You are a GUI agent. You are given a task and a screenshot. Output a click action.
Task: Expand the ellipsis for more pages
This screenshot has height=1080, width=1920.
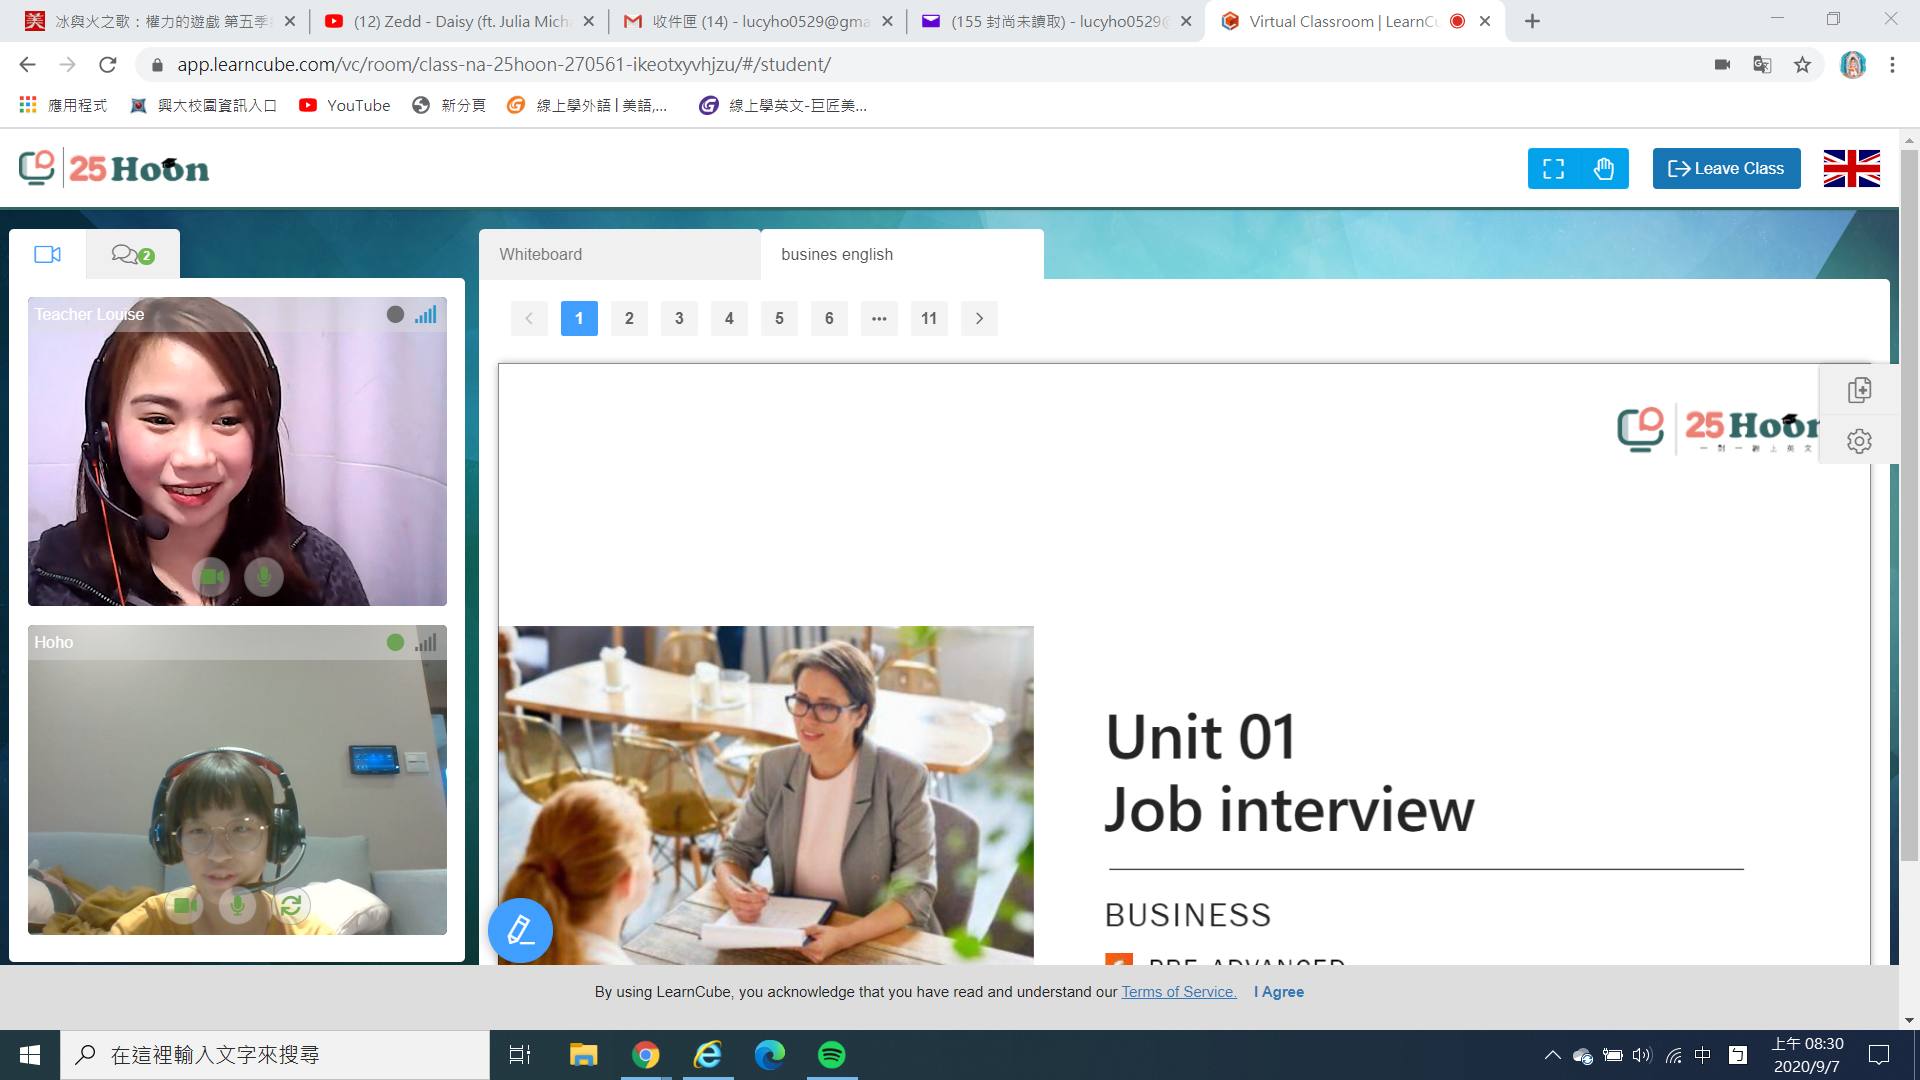coord(879,318)
